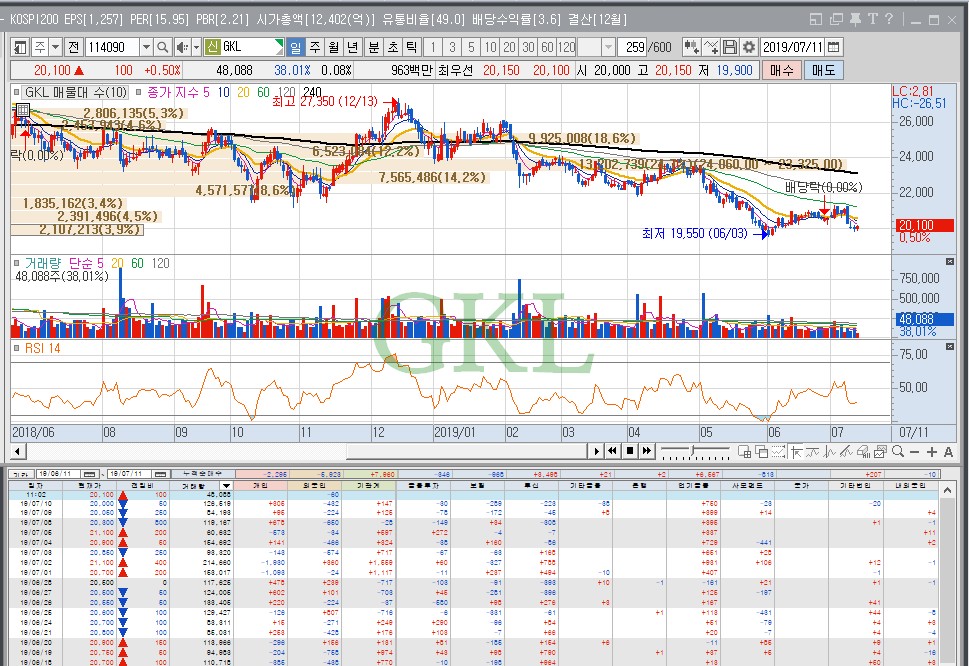
Task: Click the chart picture snapshot icon
Action: point(881,452)
